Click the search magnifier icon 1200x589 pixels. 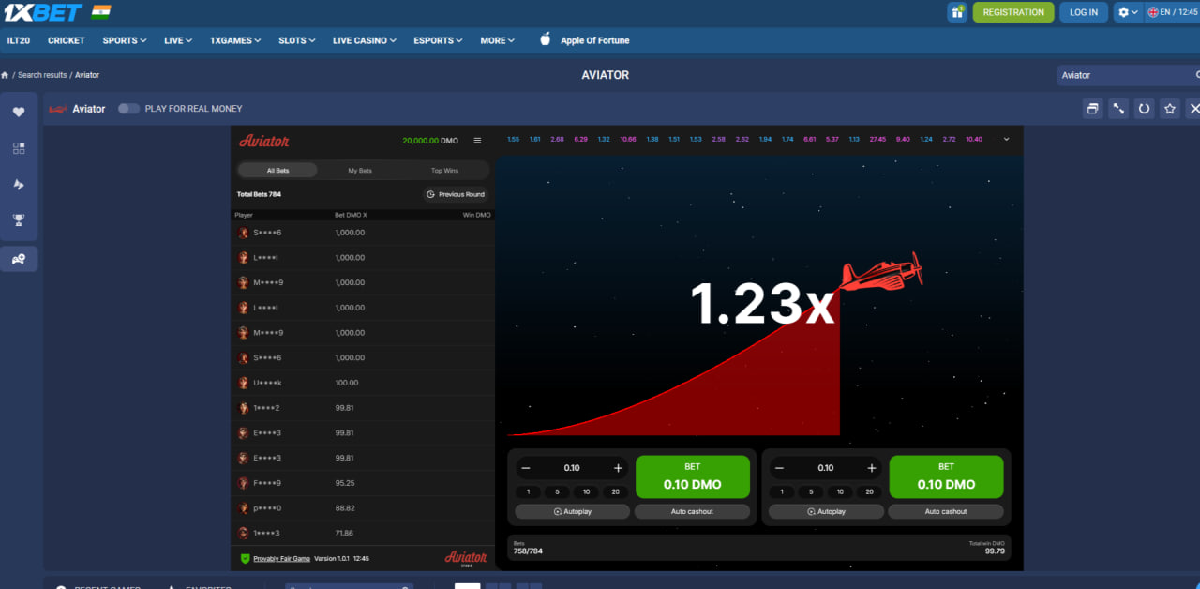pos(1197,75)
